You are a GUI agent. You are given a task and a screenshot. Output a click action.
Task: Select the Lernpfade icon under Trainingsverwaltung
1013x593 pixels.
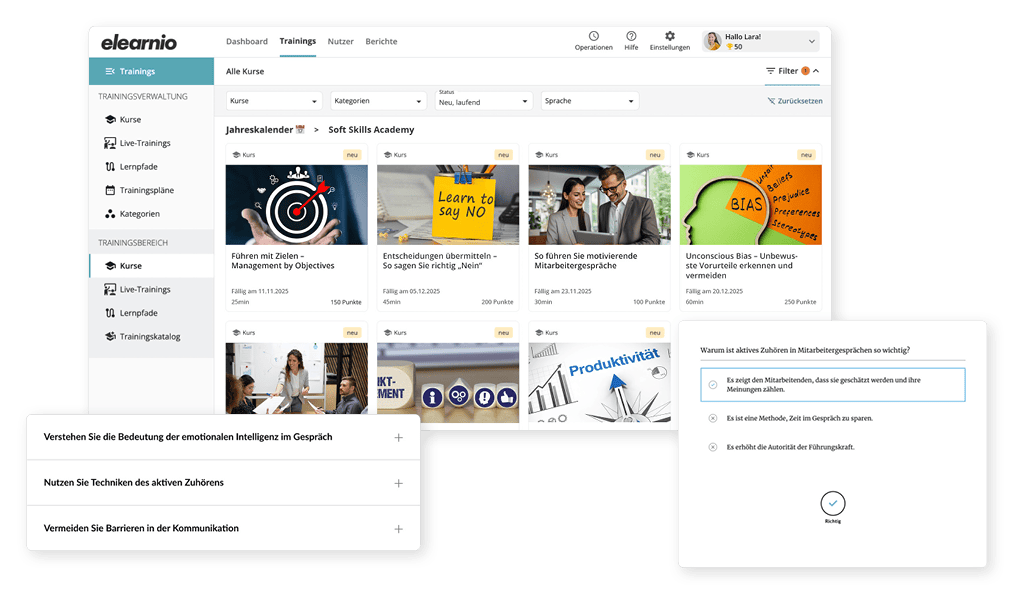coord(110,167)
